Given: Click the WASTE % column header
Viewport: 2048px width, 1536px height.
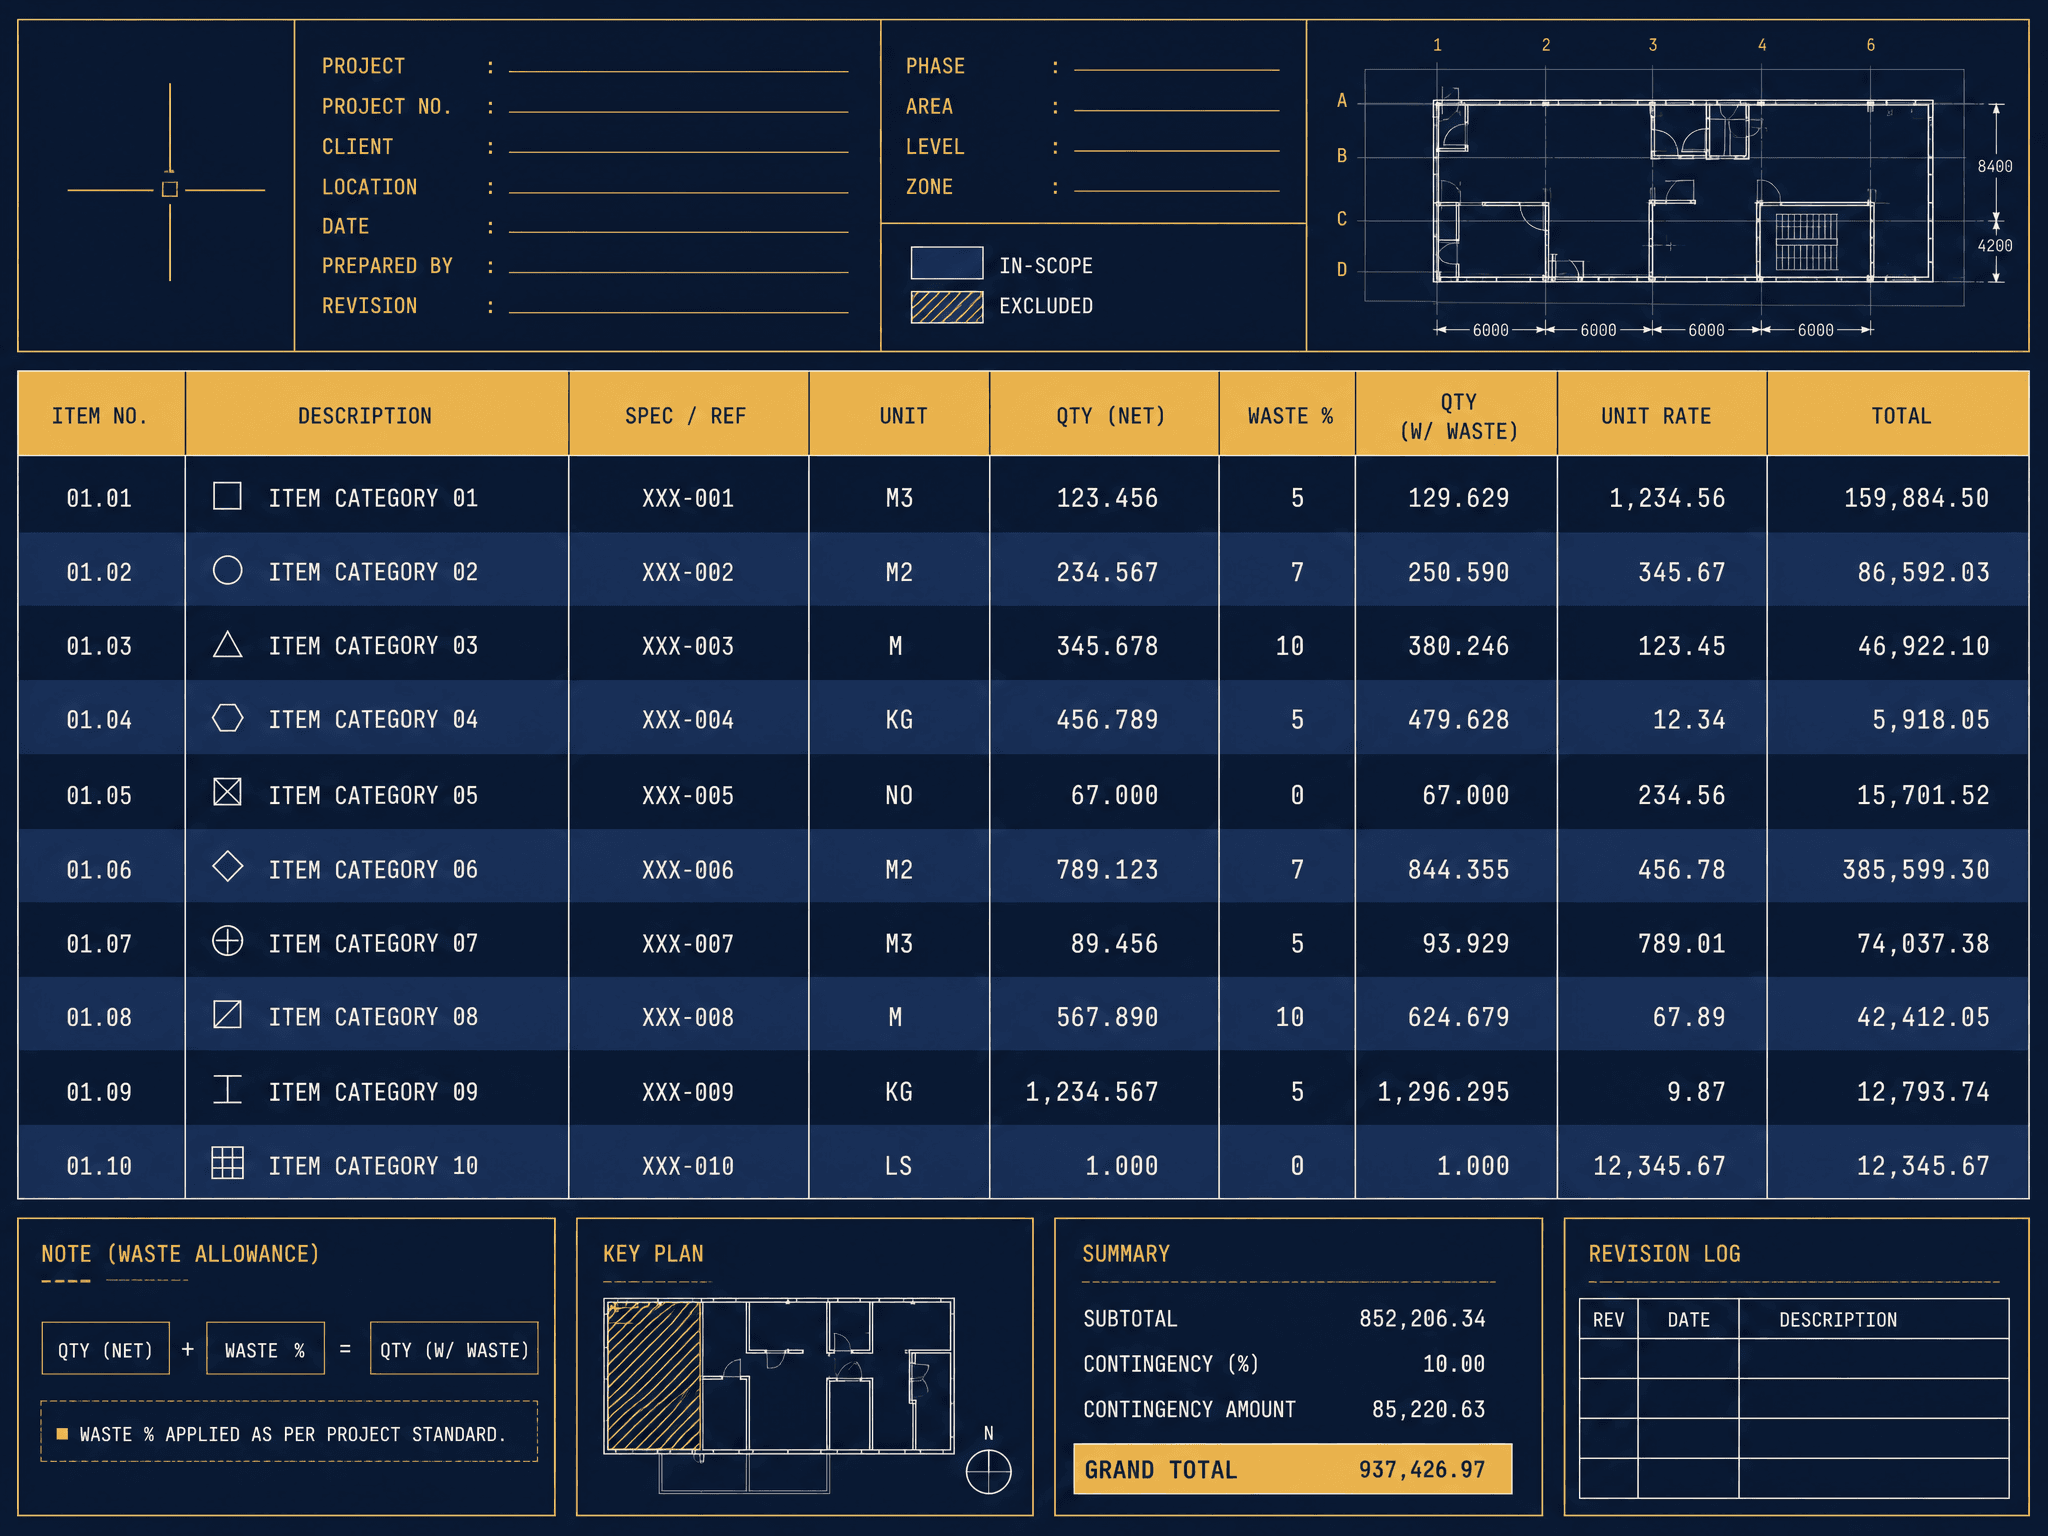Looking at the screenshot, I should (x=1287, y=415).
